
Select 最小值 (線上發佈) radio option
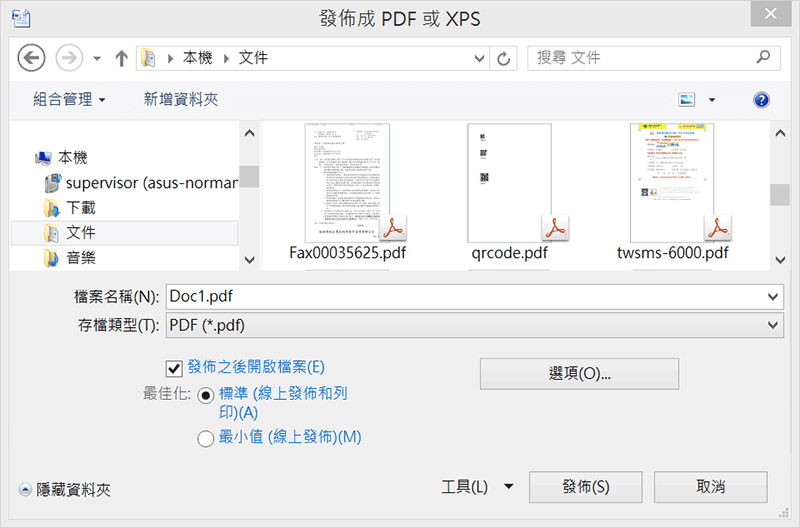pos(206,438)
